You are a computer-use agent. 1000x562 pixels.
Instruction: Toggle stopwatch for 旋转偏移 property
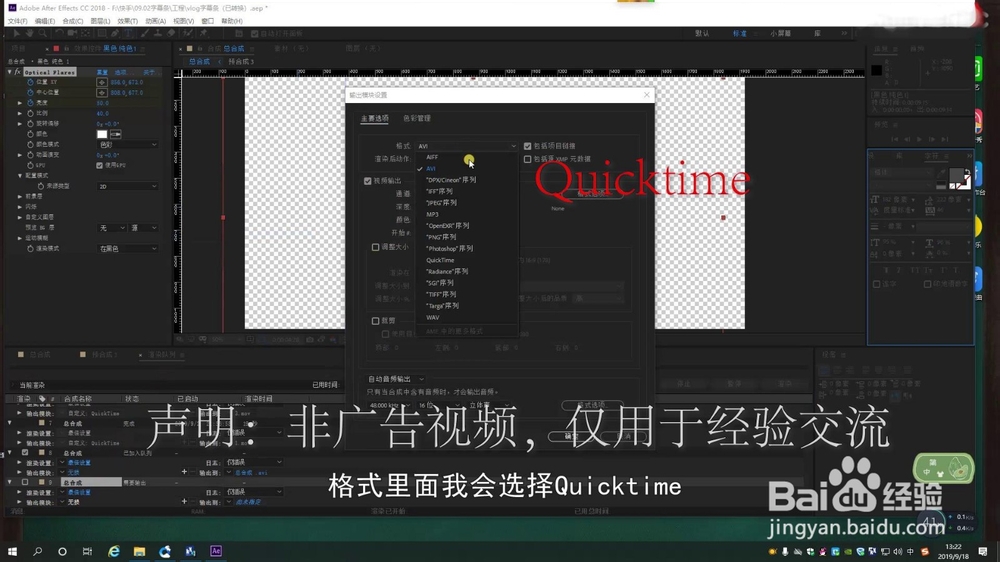30,123
